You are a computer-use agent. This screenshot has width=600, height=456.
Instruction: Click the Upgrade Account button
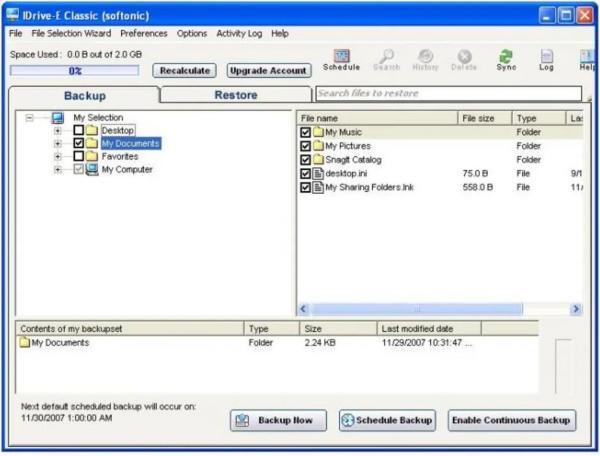269,70
